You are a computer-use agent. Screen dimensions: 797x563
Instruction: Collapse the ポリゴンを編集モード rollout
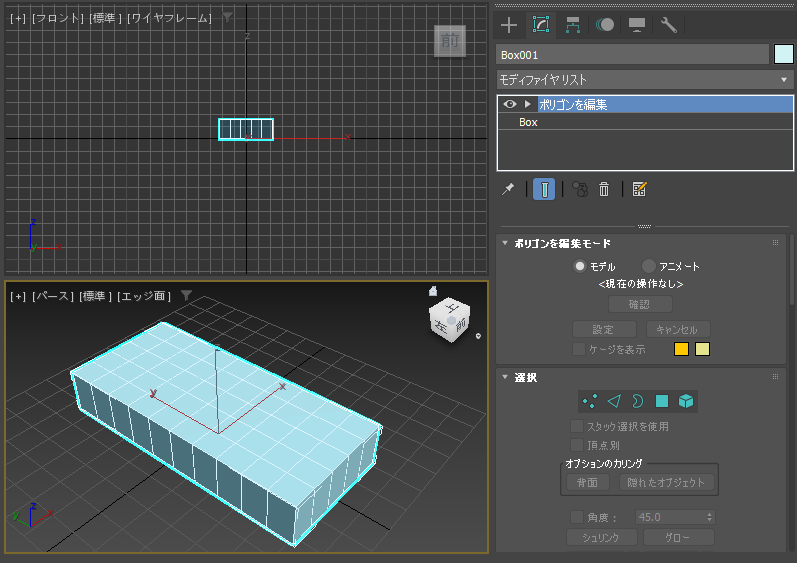(505, 243)
